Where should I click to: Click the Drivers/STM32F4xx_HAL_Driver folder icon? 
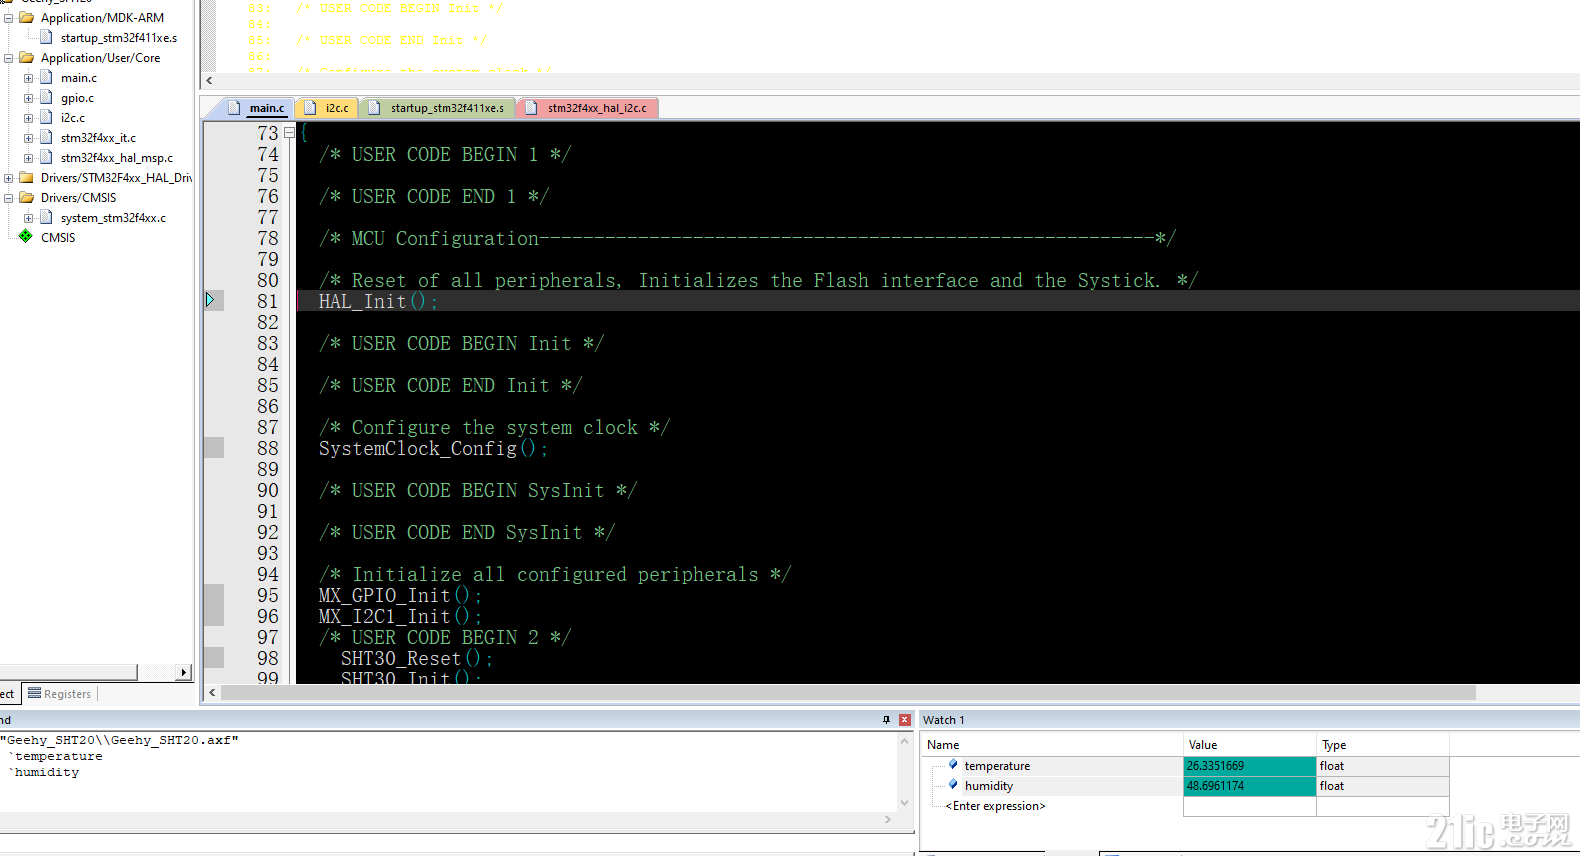coord(27,177)
